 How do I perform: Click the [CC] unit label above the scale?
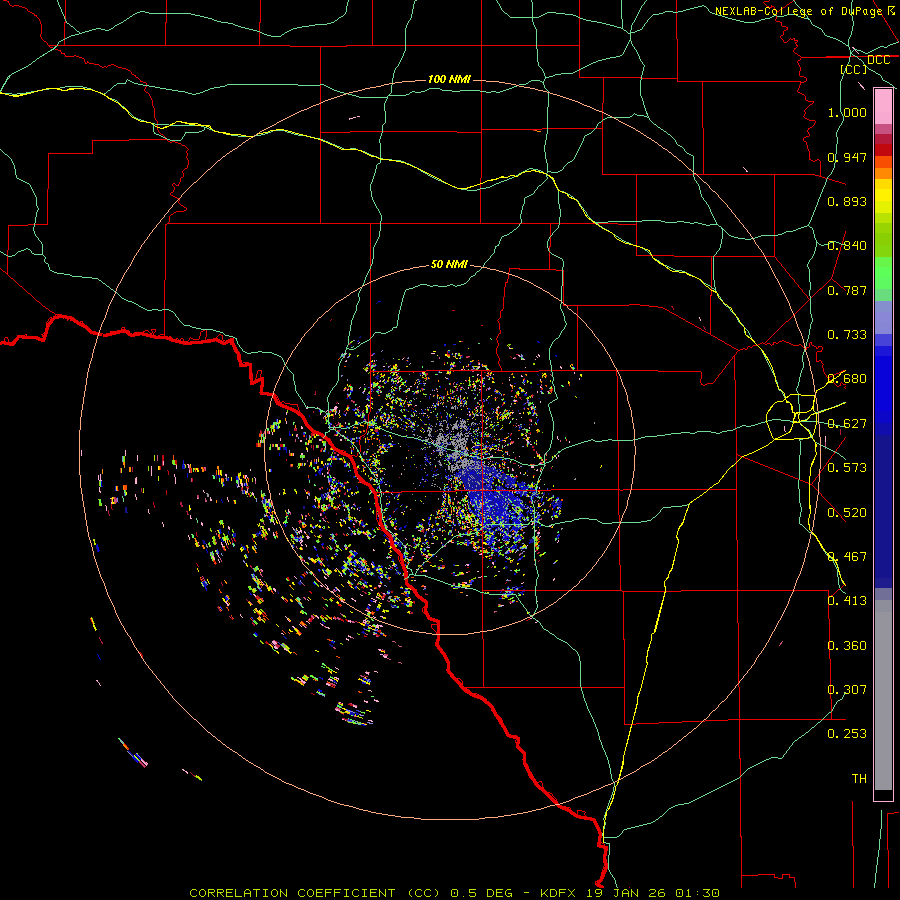(854, 69)
